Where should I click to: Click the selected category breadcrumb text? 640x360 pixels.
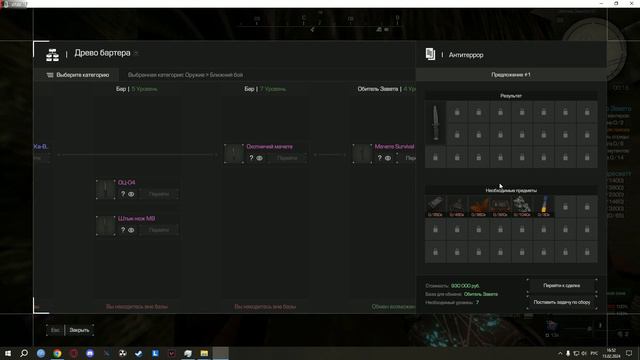185,75
